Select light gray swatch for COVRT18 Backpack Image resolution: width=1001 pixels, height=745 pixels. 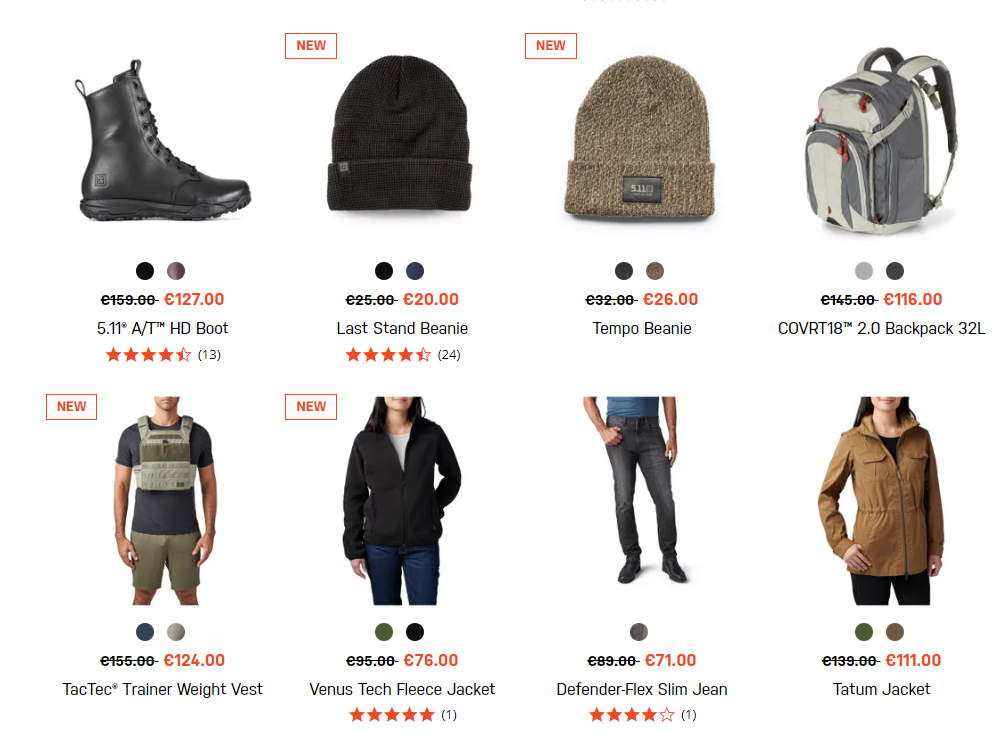point(864,271)
